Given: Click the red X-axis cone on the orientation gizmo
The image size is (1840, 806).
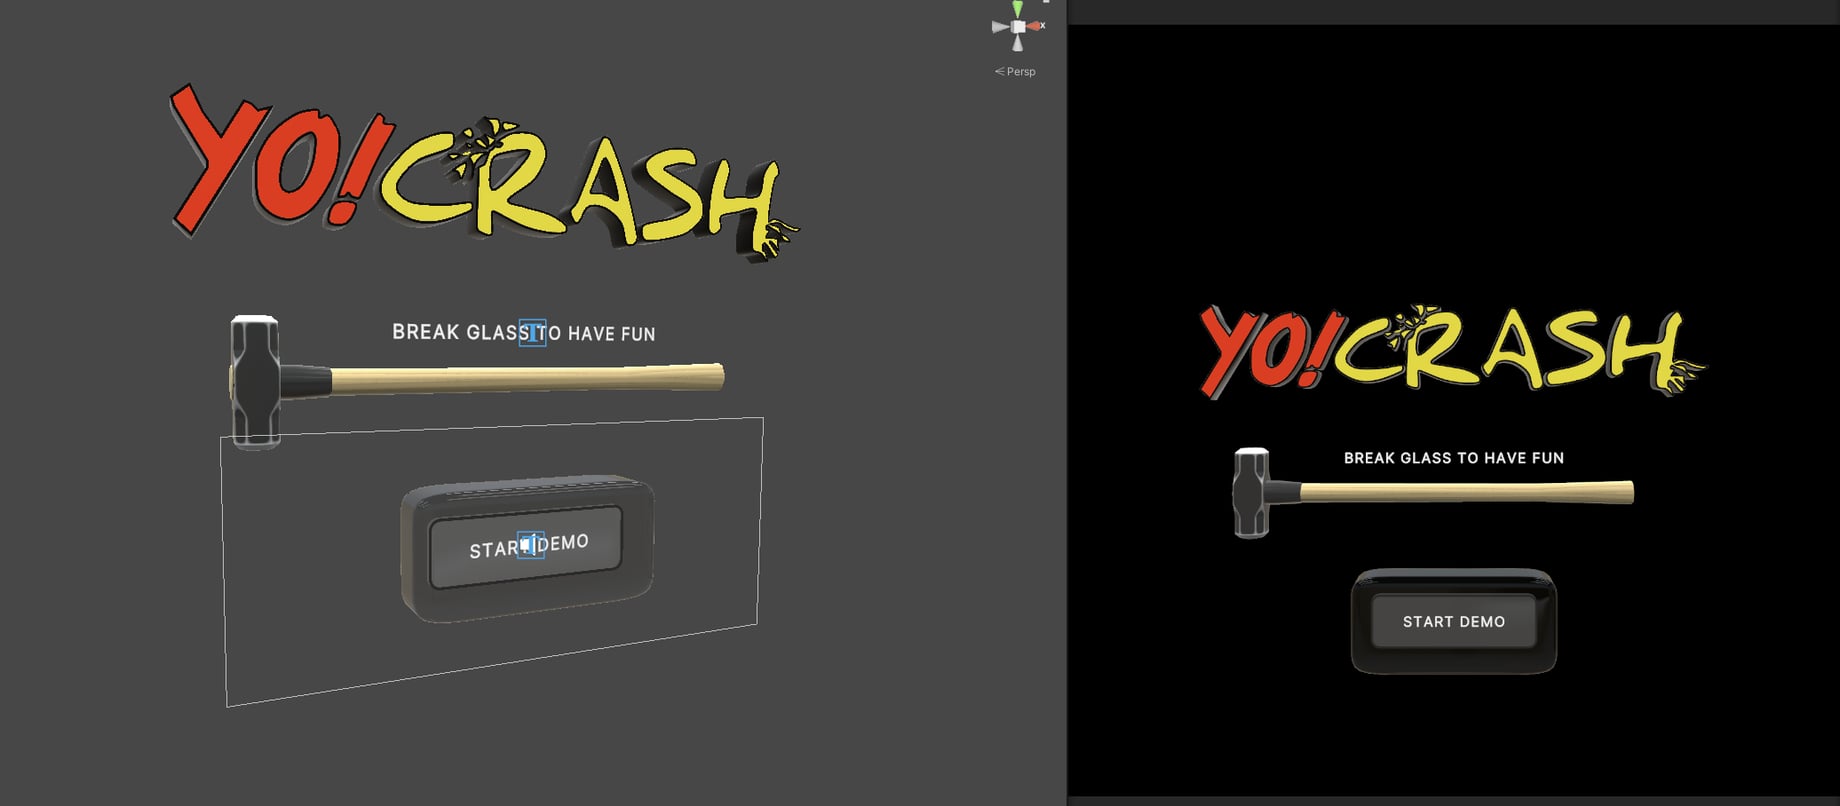Looking at the screenshot, I should pos(1035,26).
